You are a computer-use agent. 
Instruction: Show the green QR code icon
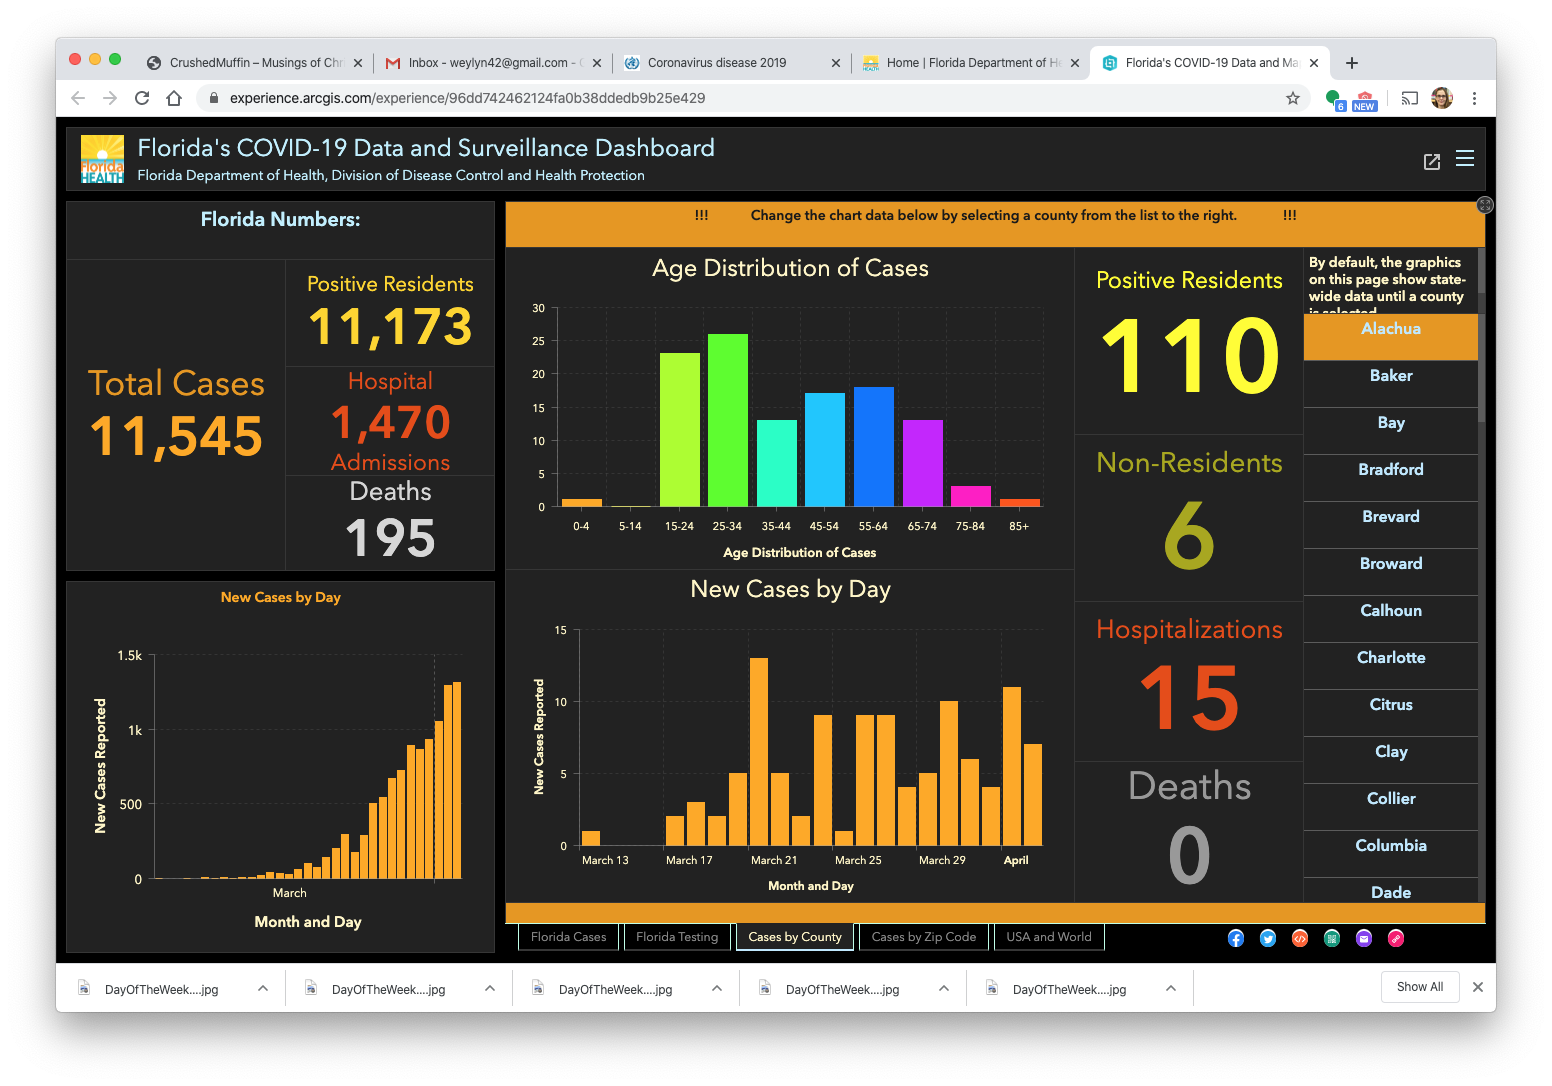click(x=1332, y=938)
